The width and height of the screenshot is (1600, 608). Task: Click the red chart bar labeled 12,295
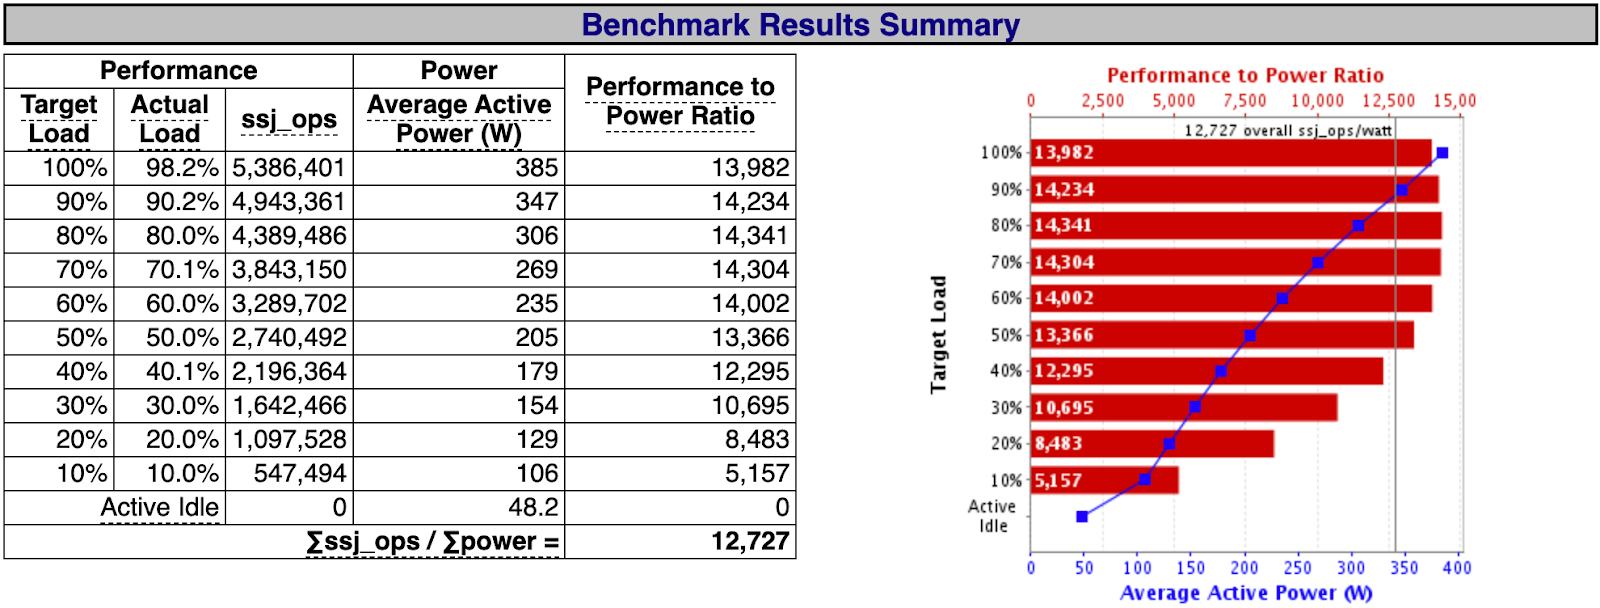[1207, 371]
